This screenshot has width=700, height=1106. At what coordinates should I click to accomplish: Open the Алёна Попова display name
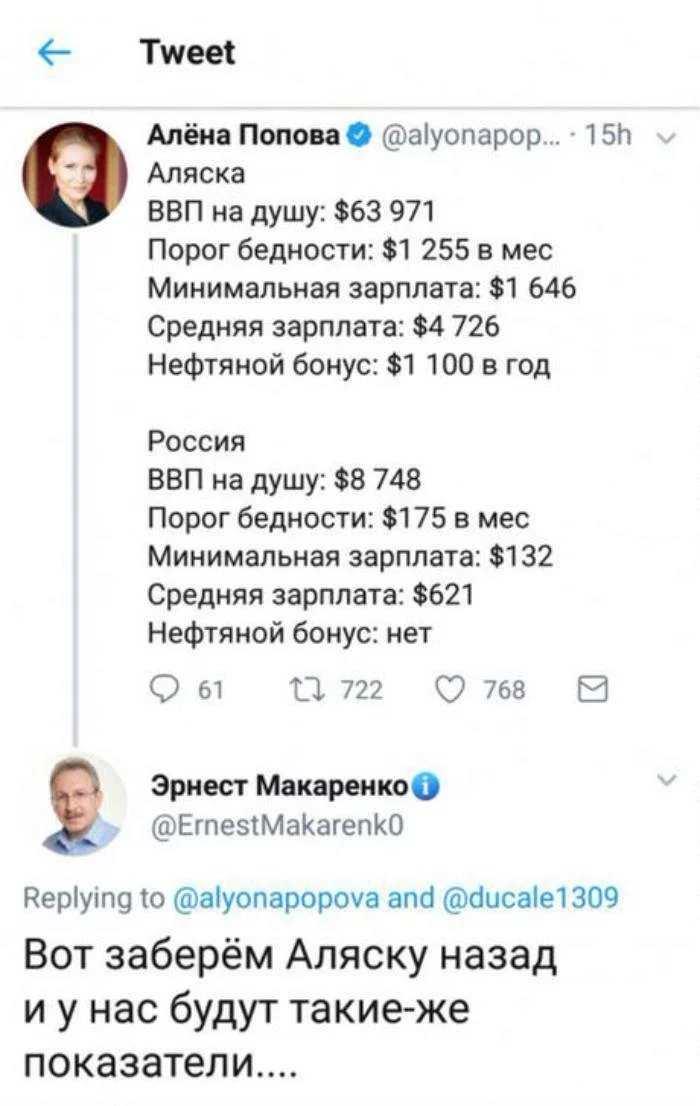pyautogui.click(x=244, y=136)
